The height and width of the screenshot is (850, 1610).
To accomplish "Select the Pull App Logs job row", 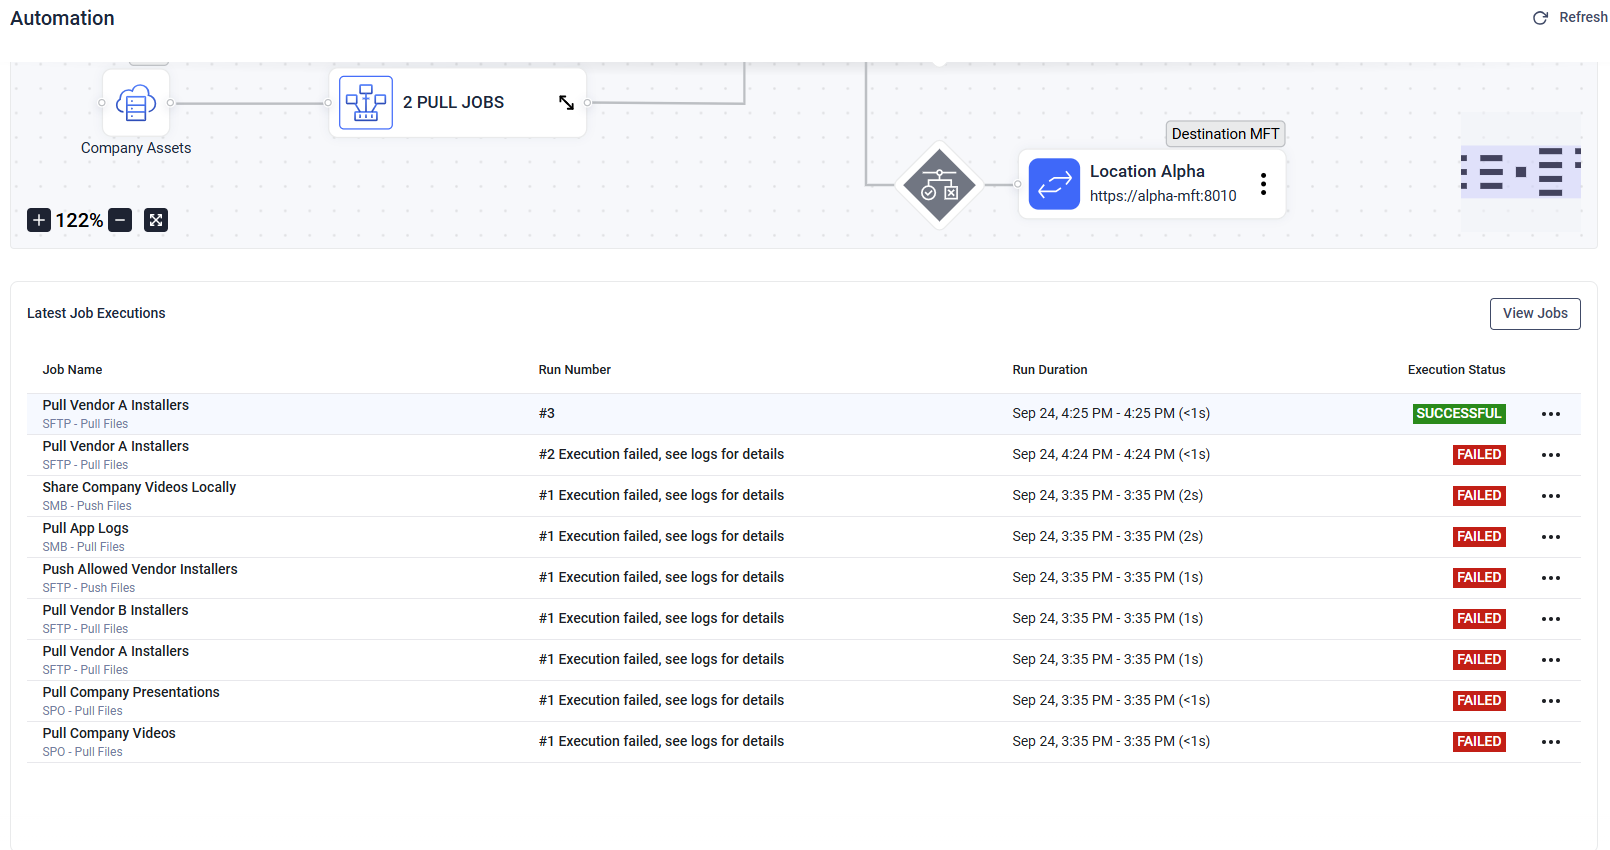I will [86, 529].
